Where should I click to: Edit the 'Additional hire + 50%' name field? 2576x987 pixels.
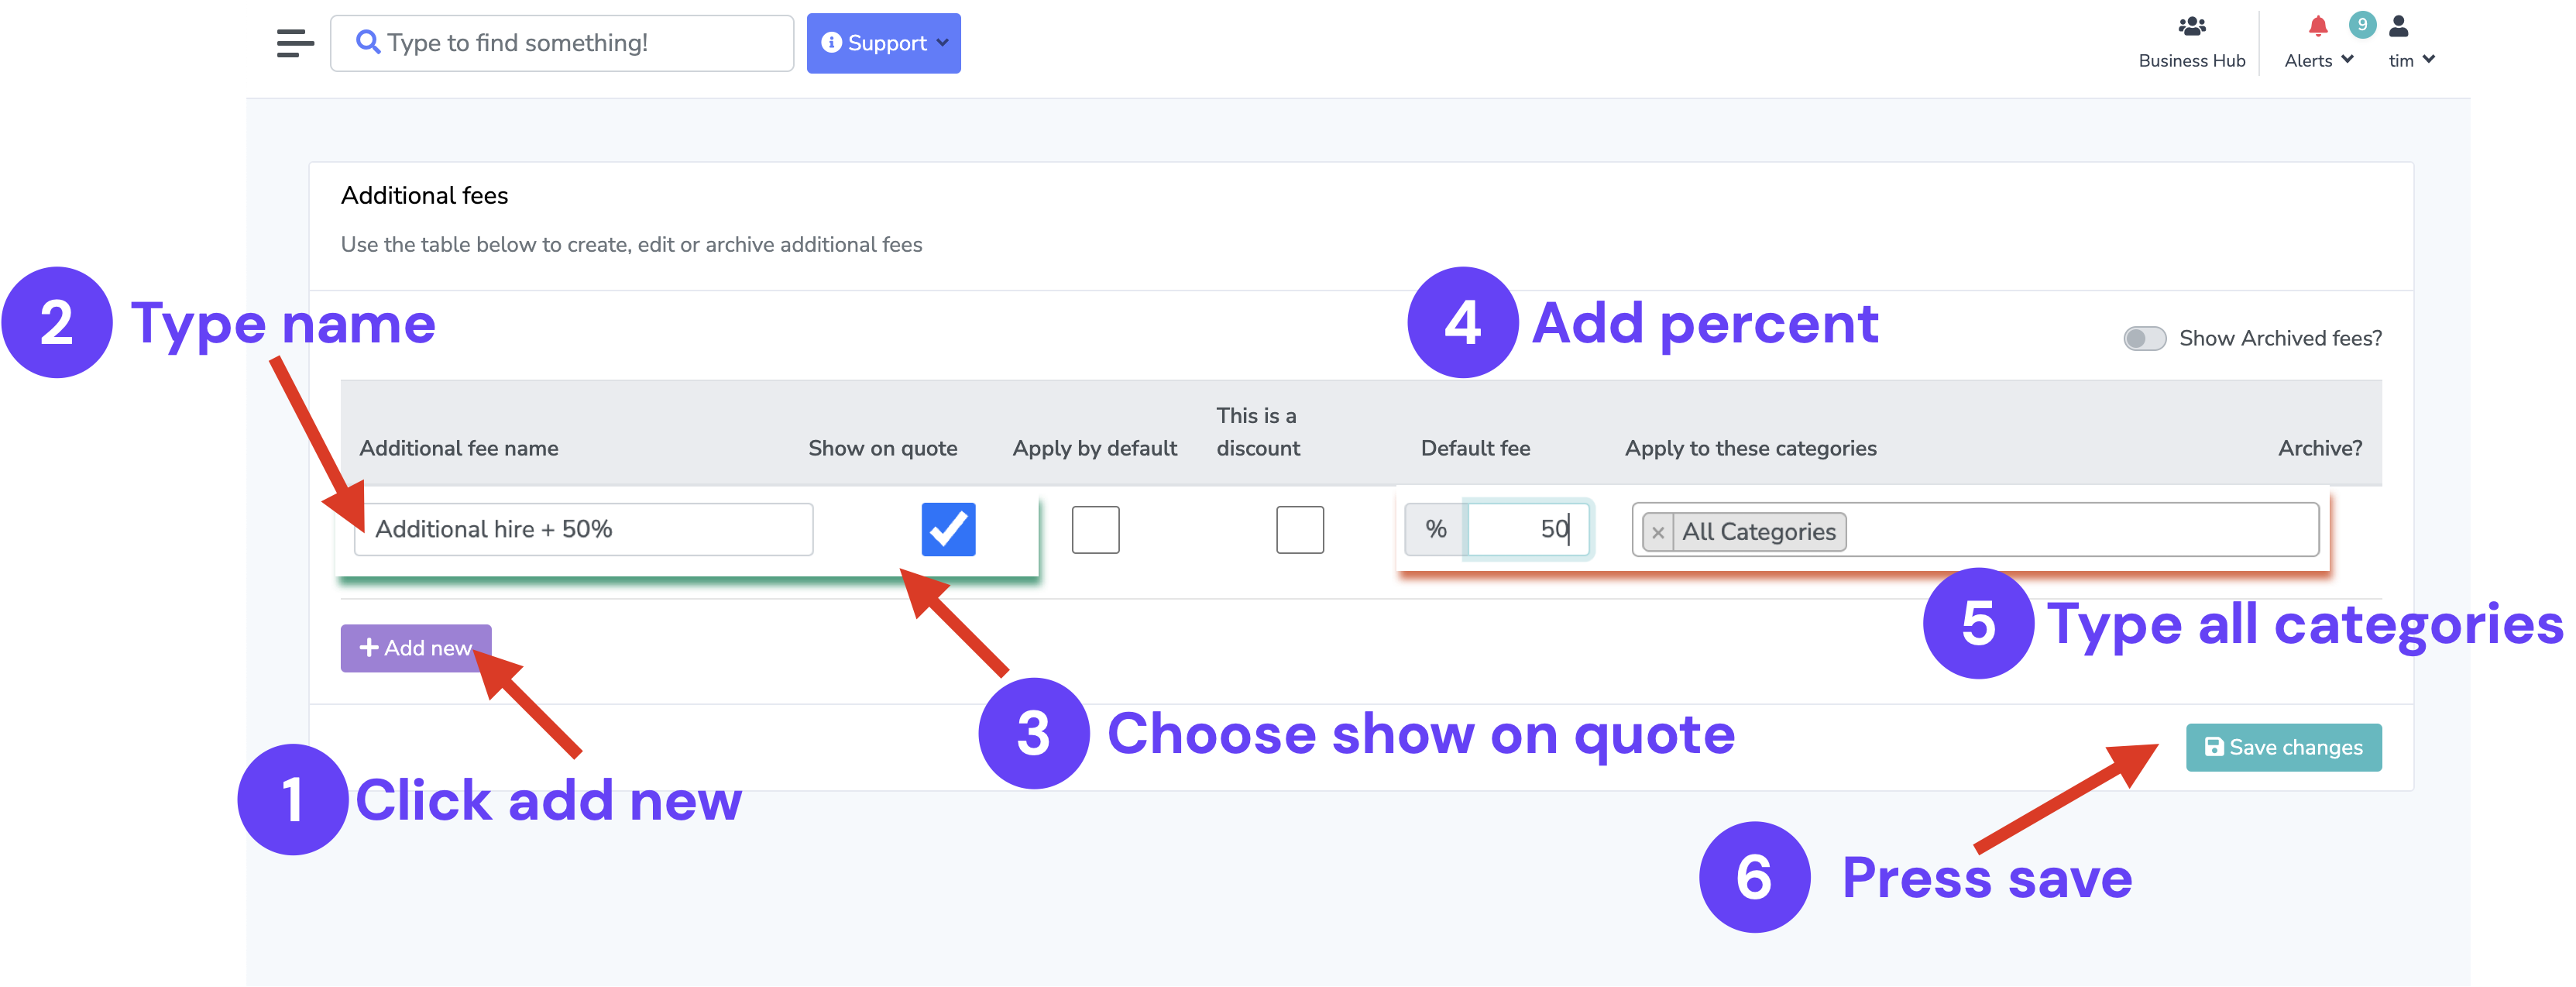[x=584, y=529]
